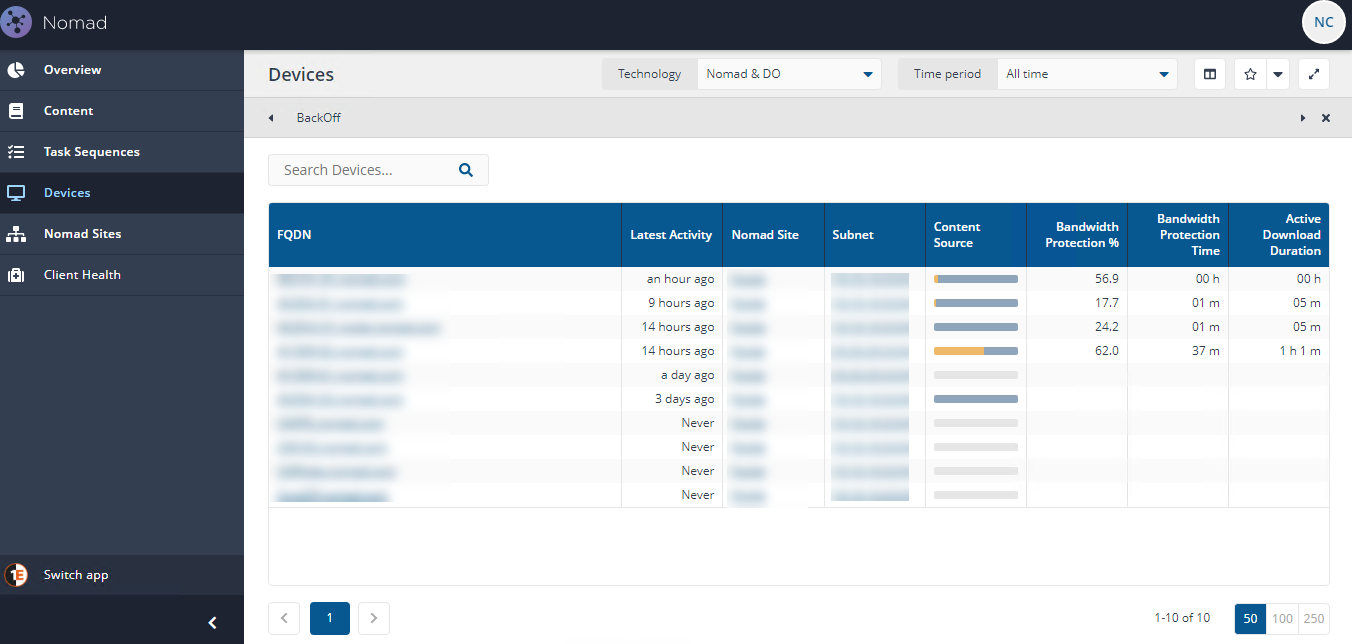This screenshot has width=1352, height=644.
Task: Click 'a day ago' activity cell
Action: pos(688,375)
